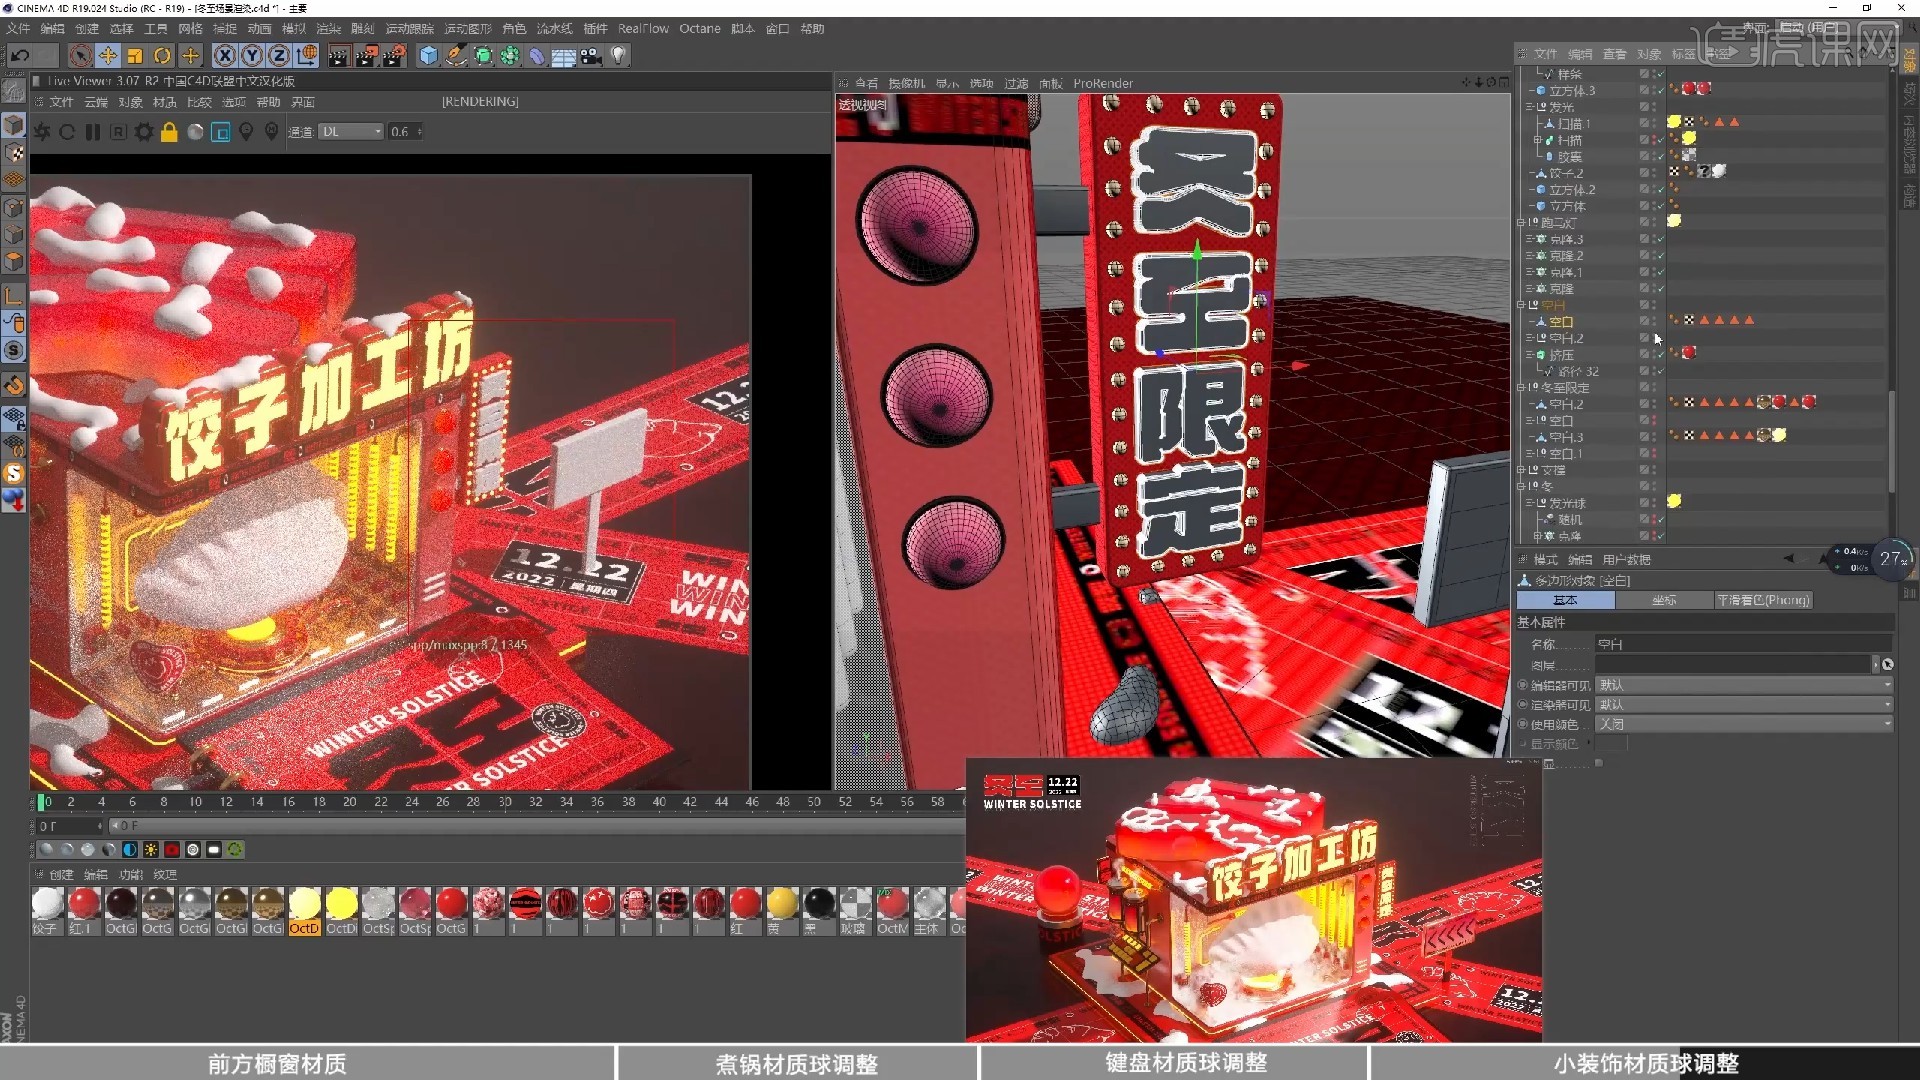Open channel dropdown showing DL
1920x1080 pixels.
pos(351,132)
